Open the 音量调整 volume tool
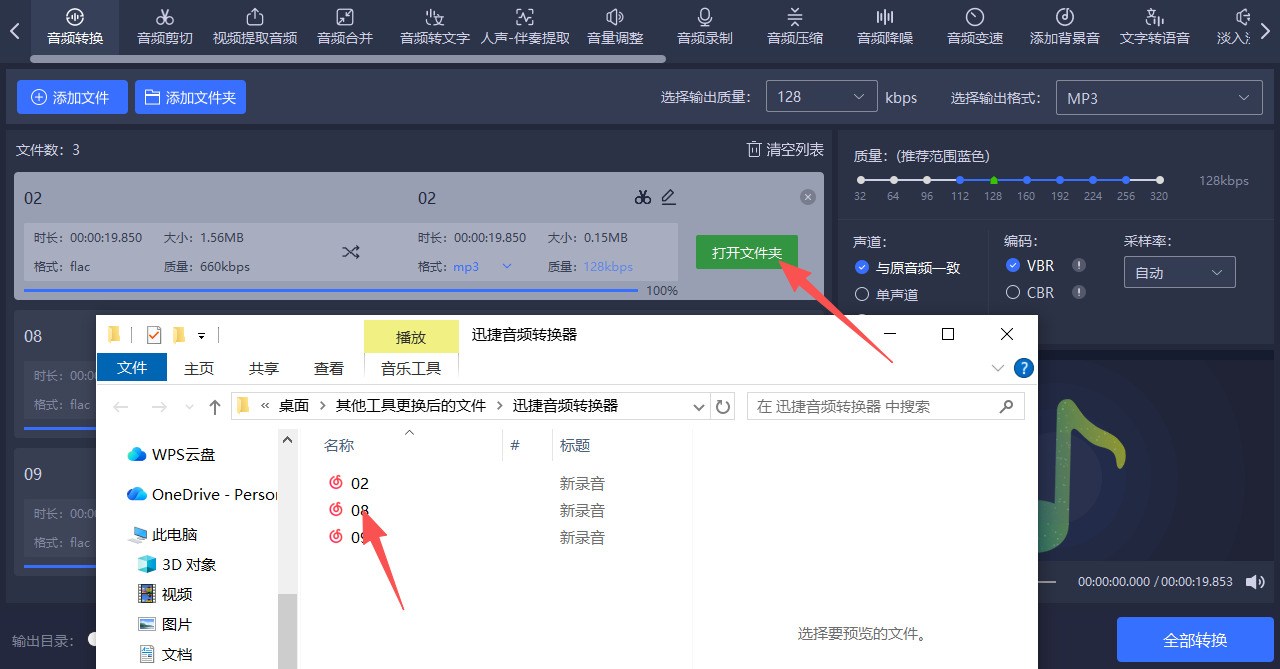 (615, 27)
